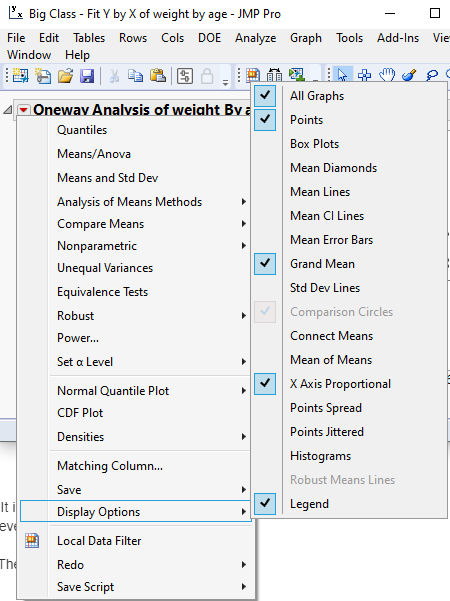Click the Paste clipboard icon
450x601 pixels.
(158, 76)
